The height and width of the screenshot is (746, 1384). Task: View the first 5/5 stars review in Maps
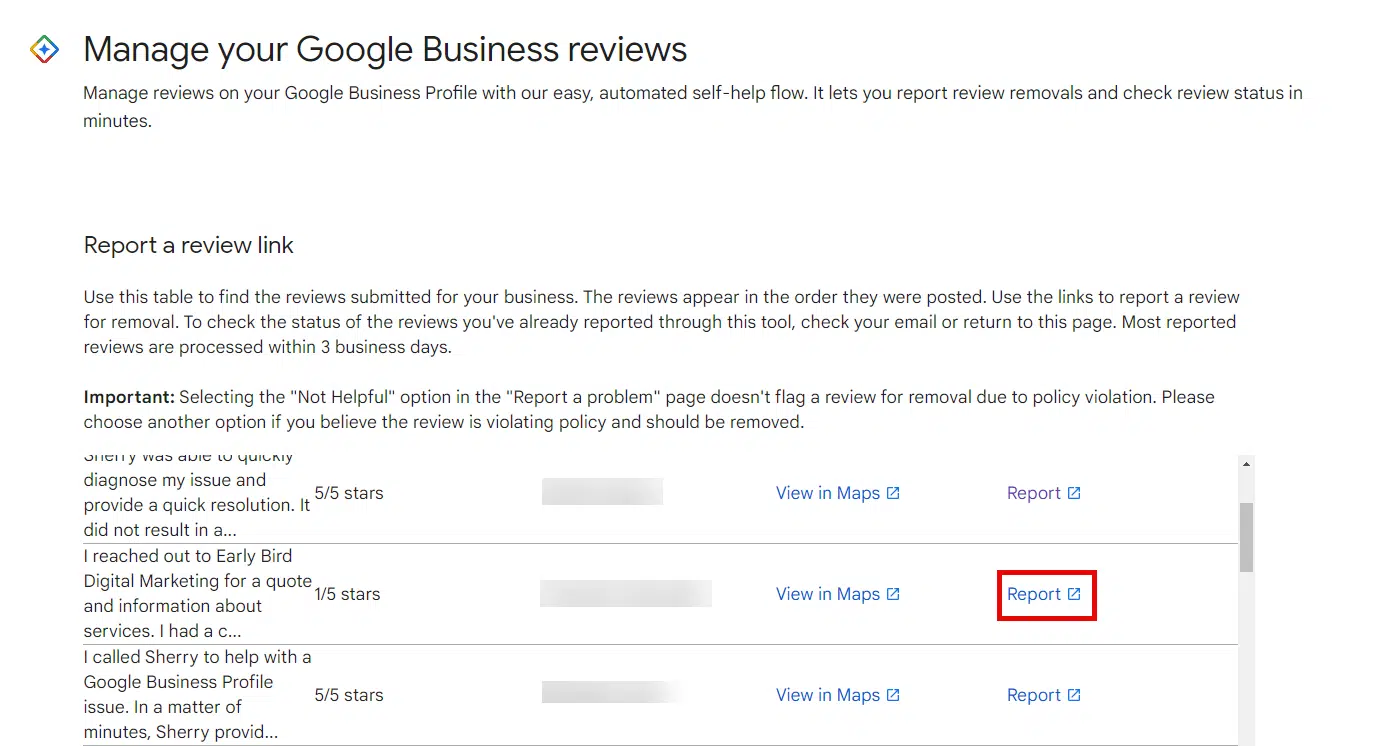tap(827, 493)
